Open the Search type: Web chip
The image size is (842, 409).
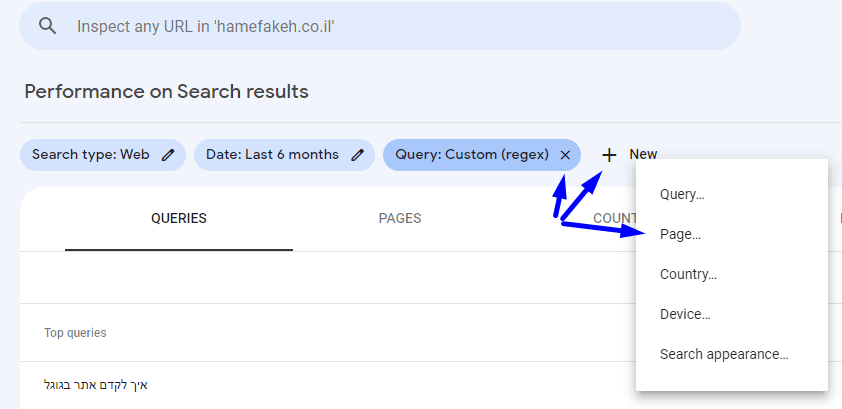click(90, 155)
